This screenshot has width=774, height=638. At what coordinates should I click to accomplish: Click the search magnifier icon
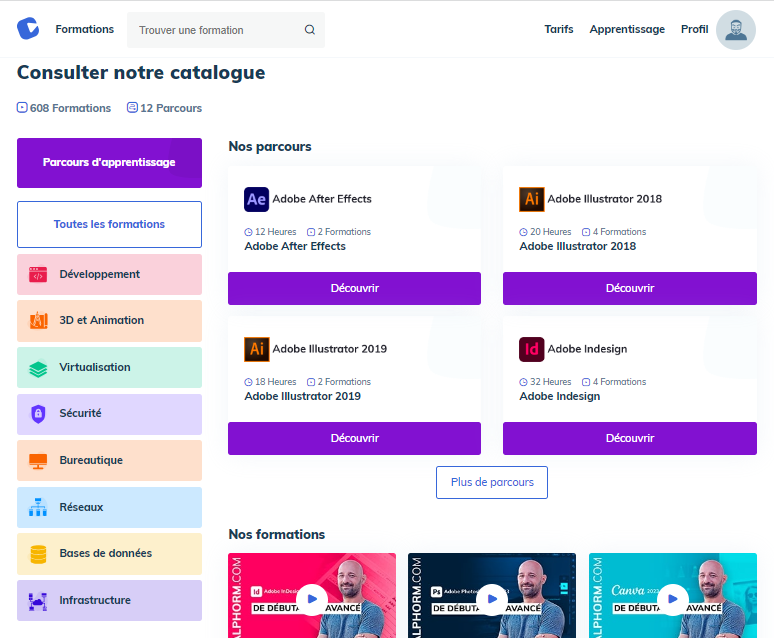click(310, 30)
